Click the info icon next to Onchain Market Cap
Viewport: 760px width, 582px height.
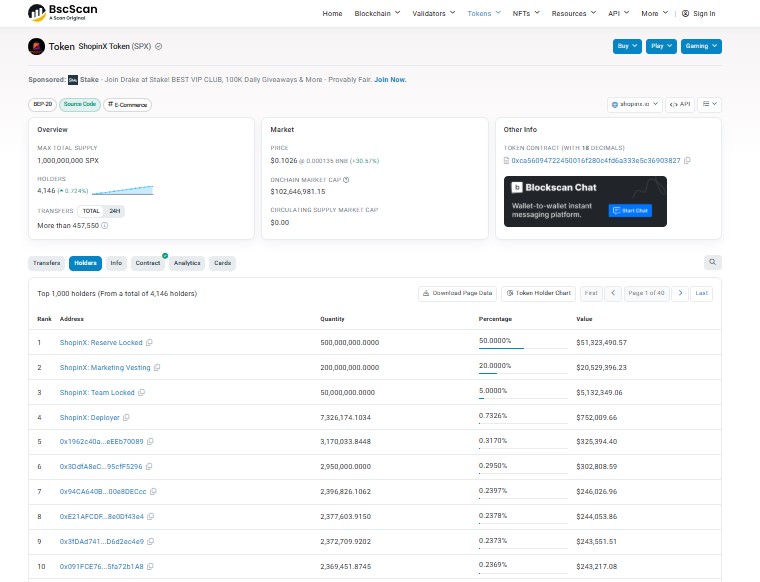(x=346, y=180)
